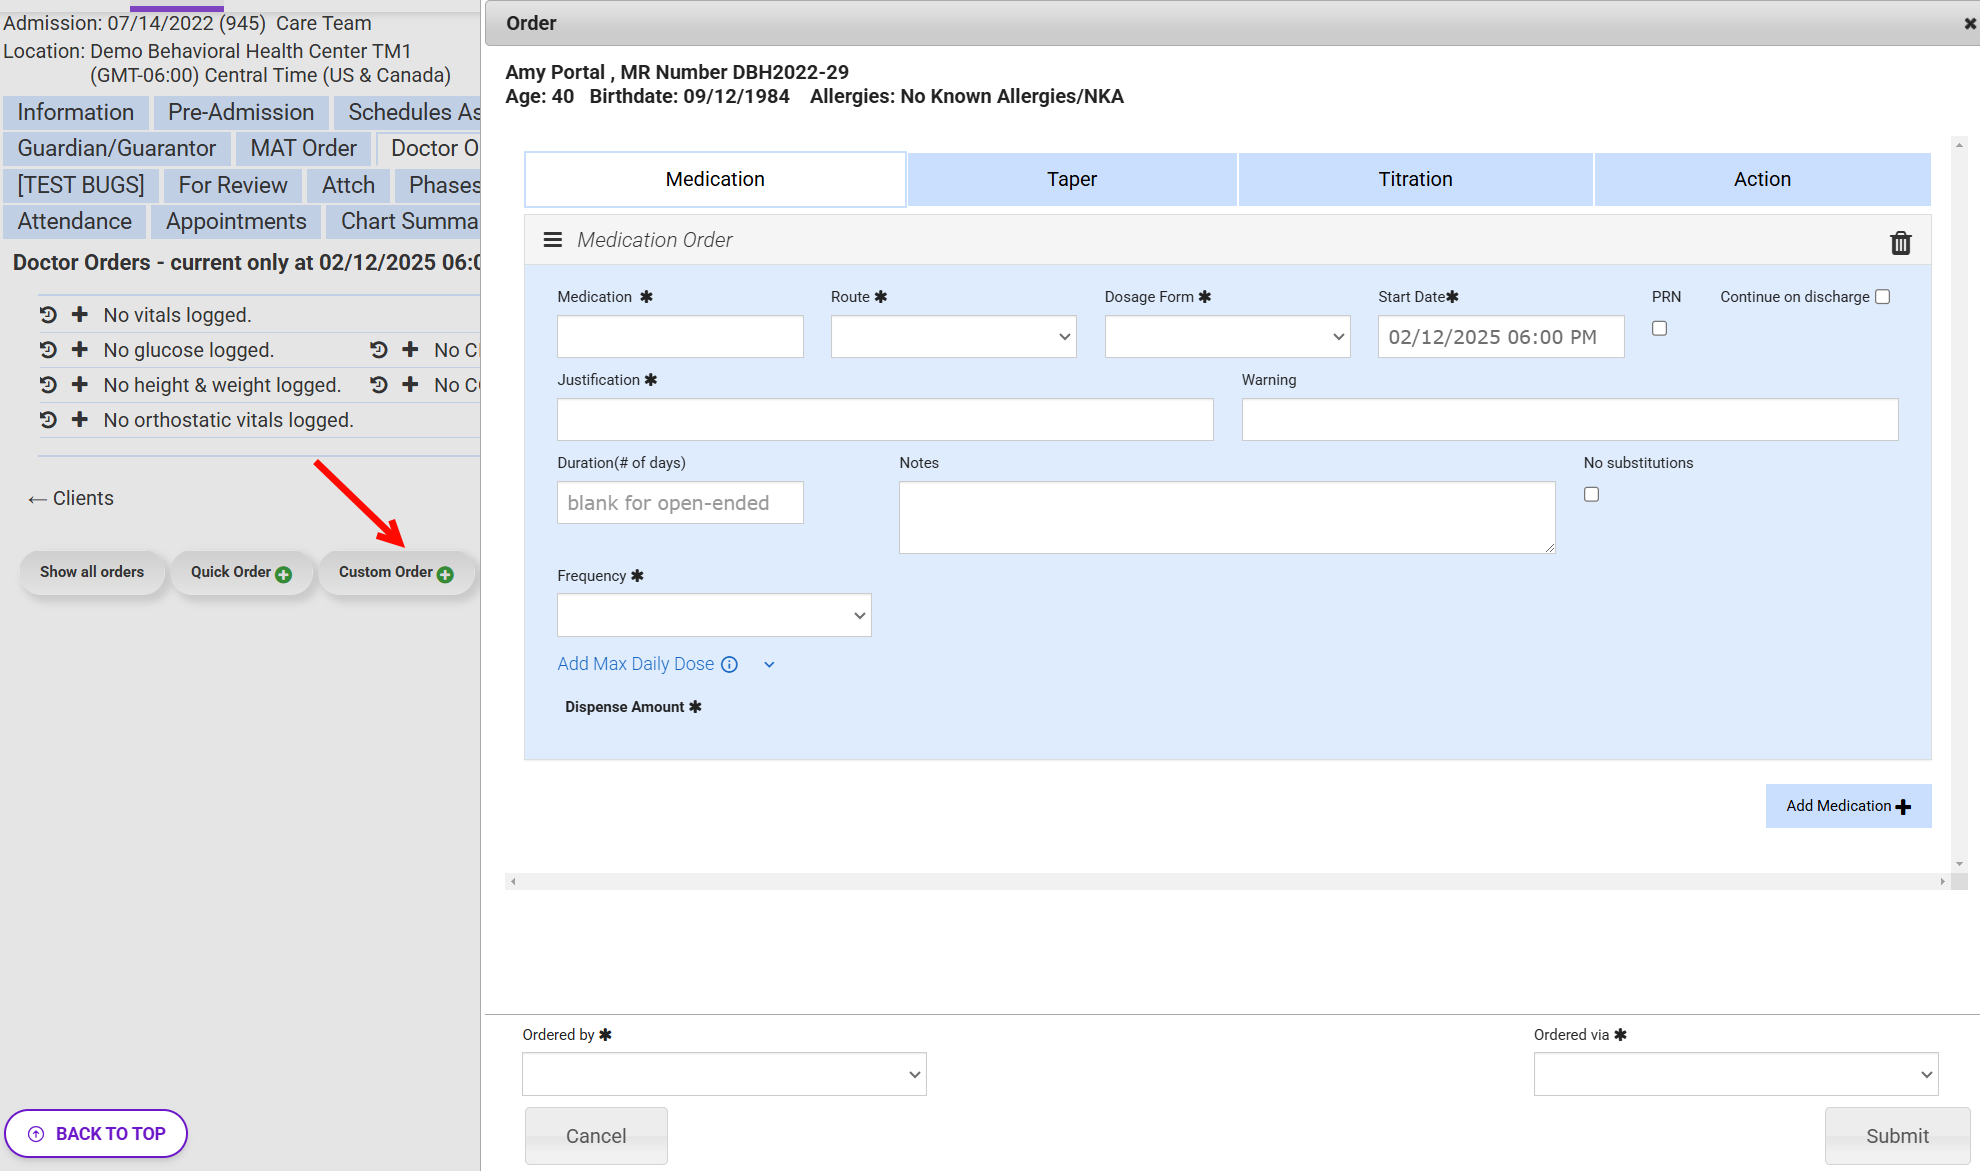The image size is (1980, 1171).
Task: Click the plus icon next to No vitals logged
Action: coord(80,315)
